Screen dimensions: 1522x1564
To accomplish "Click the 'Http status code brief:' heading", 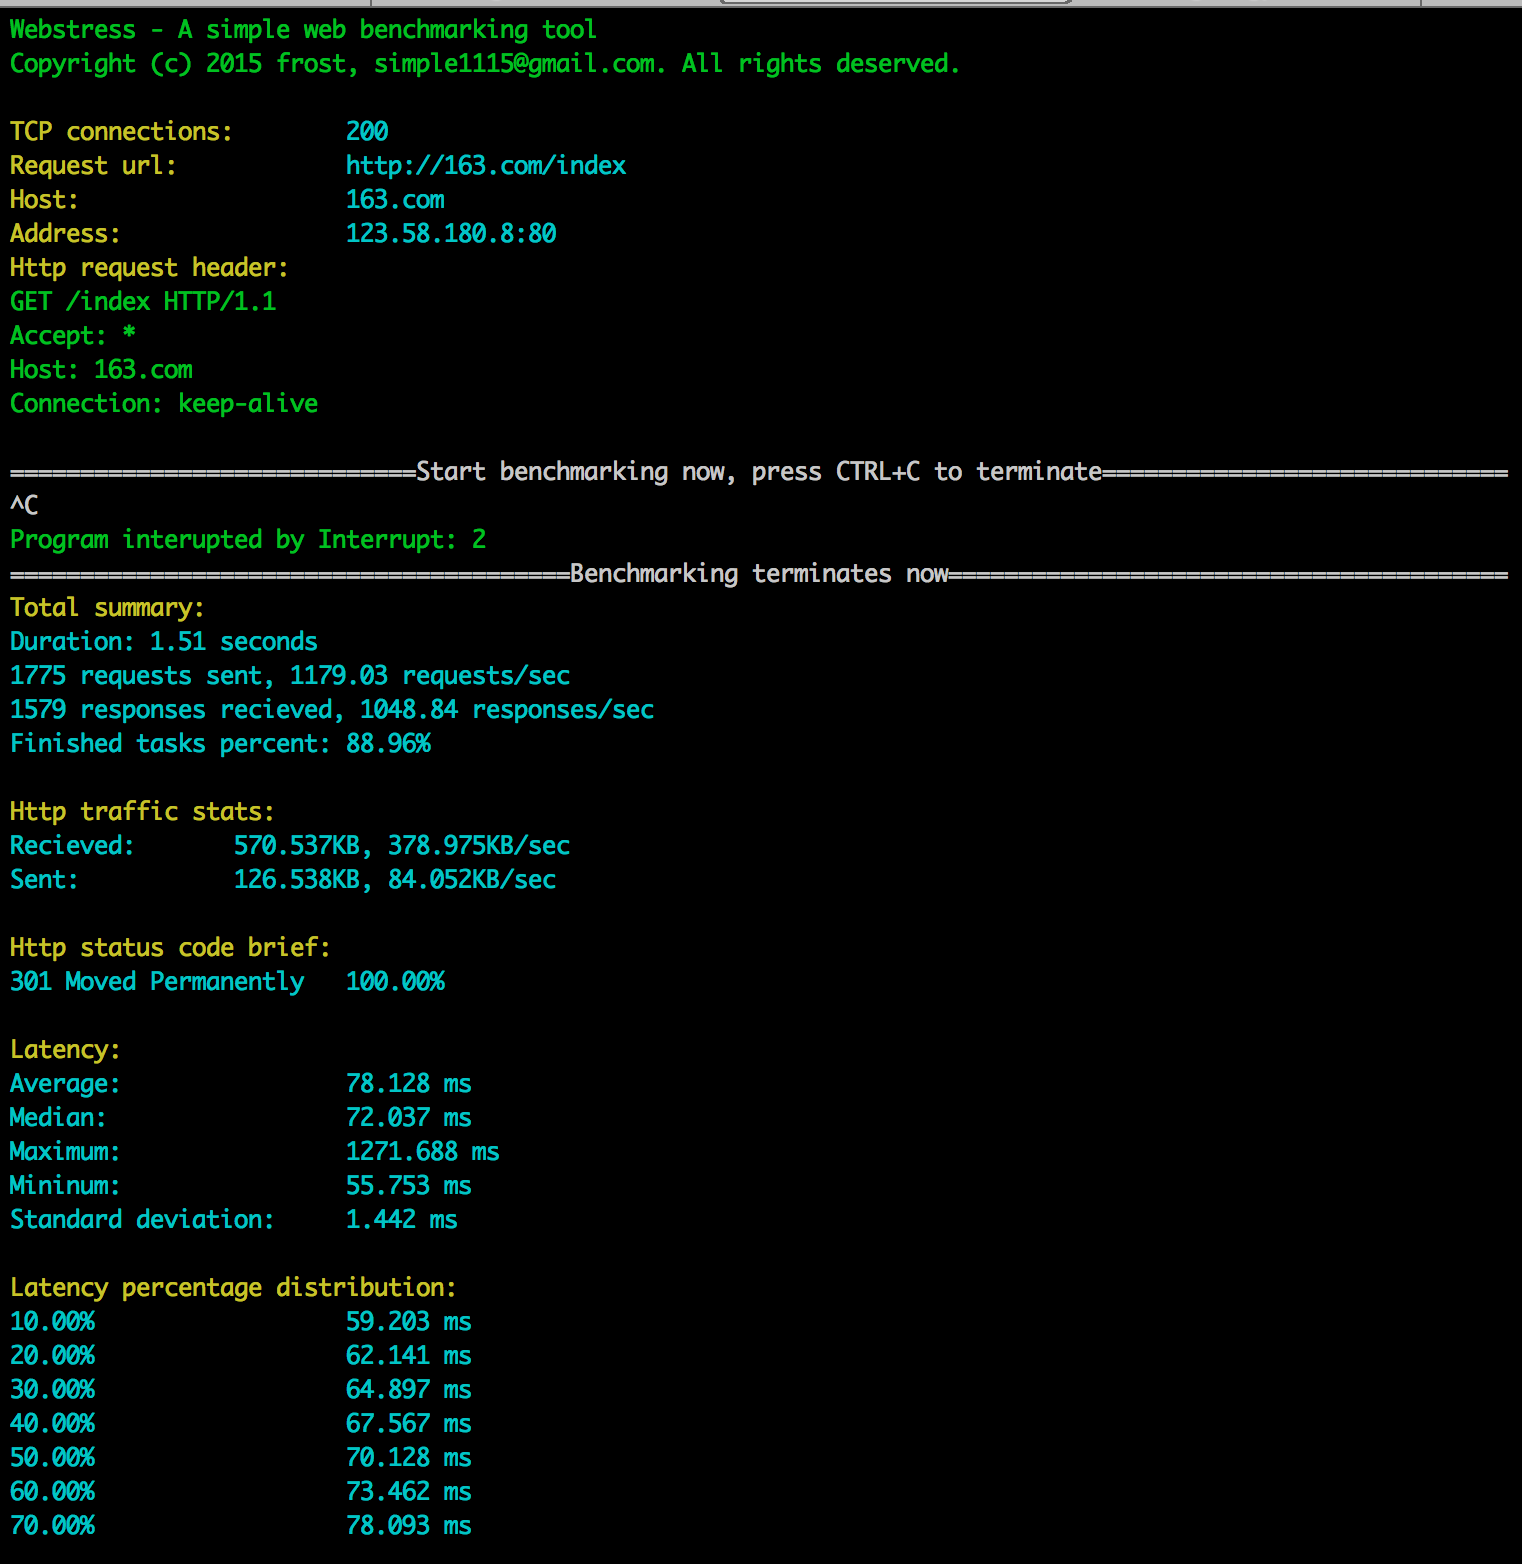I will pos(171,947).
